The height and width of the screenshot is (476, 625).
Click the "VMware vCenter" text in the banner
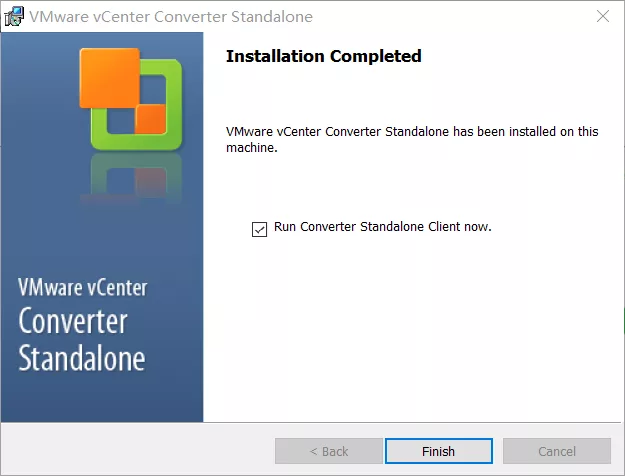click(82, 288)
